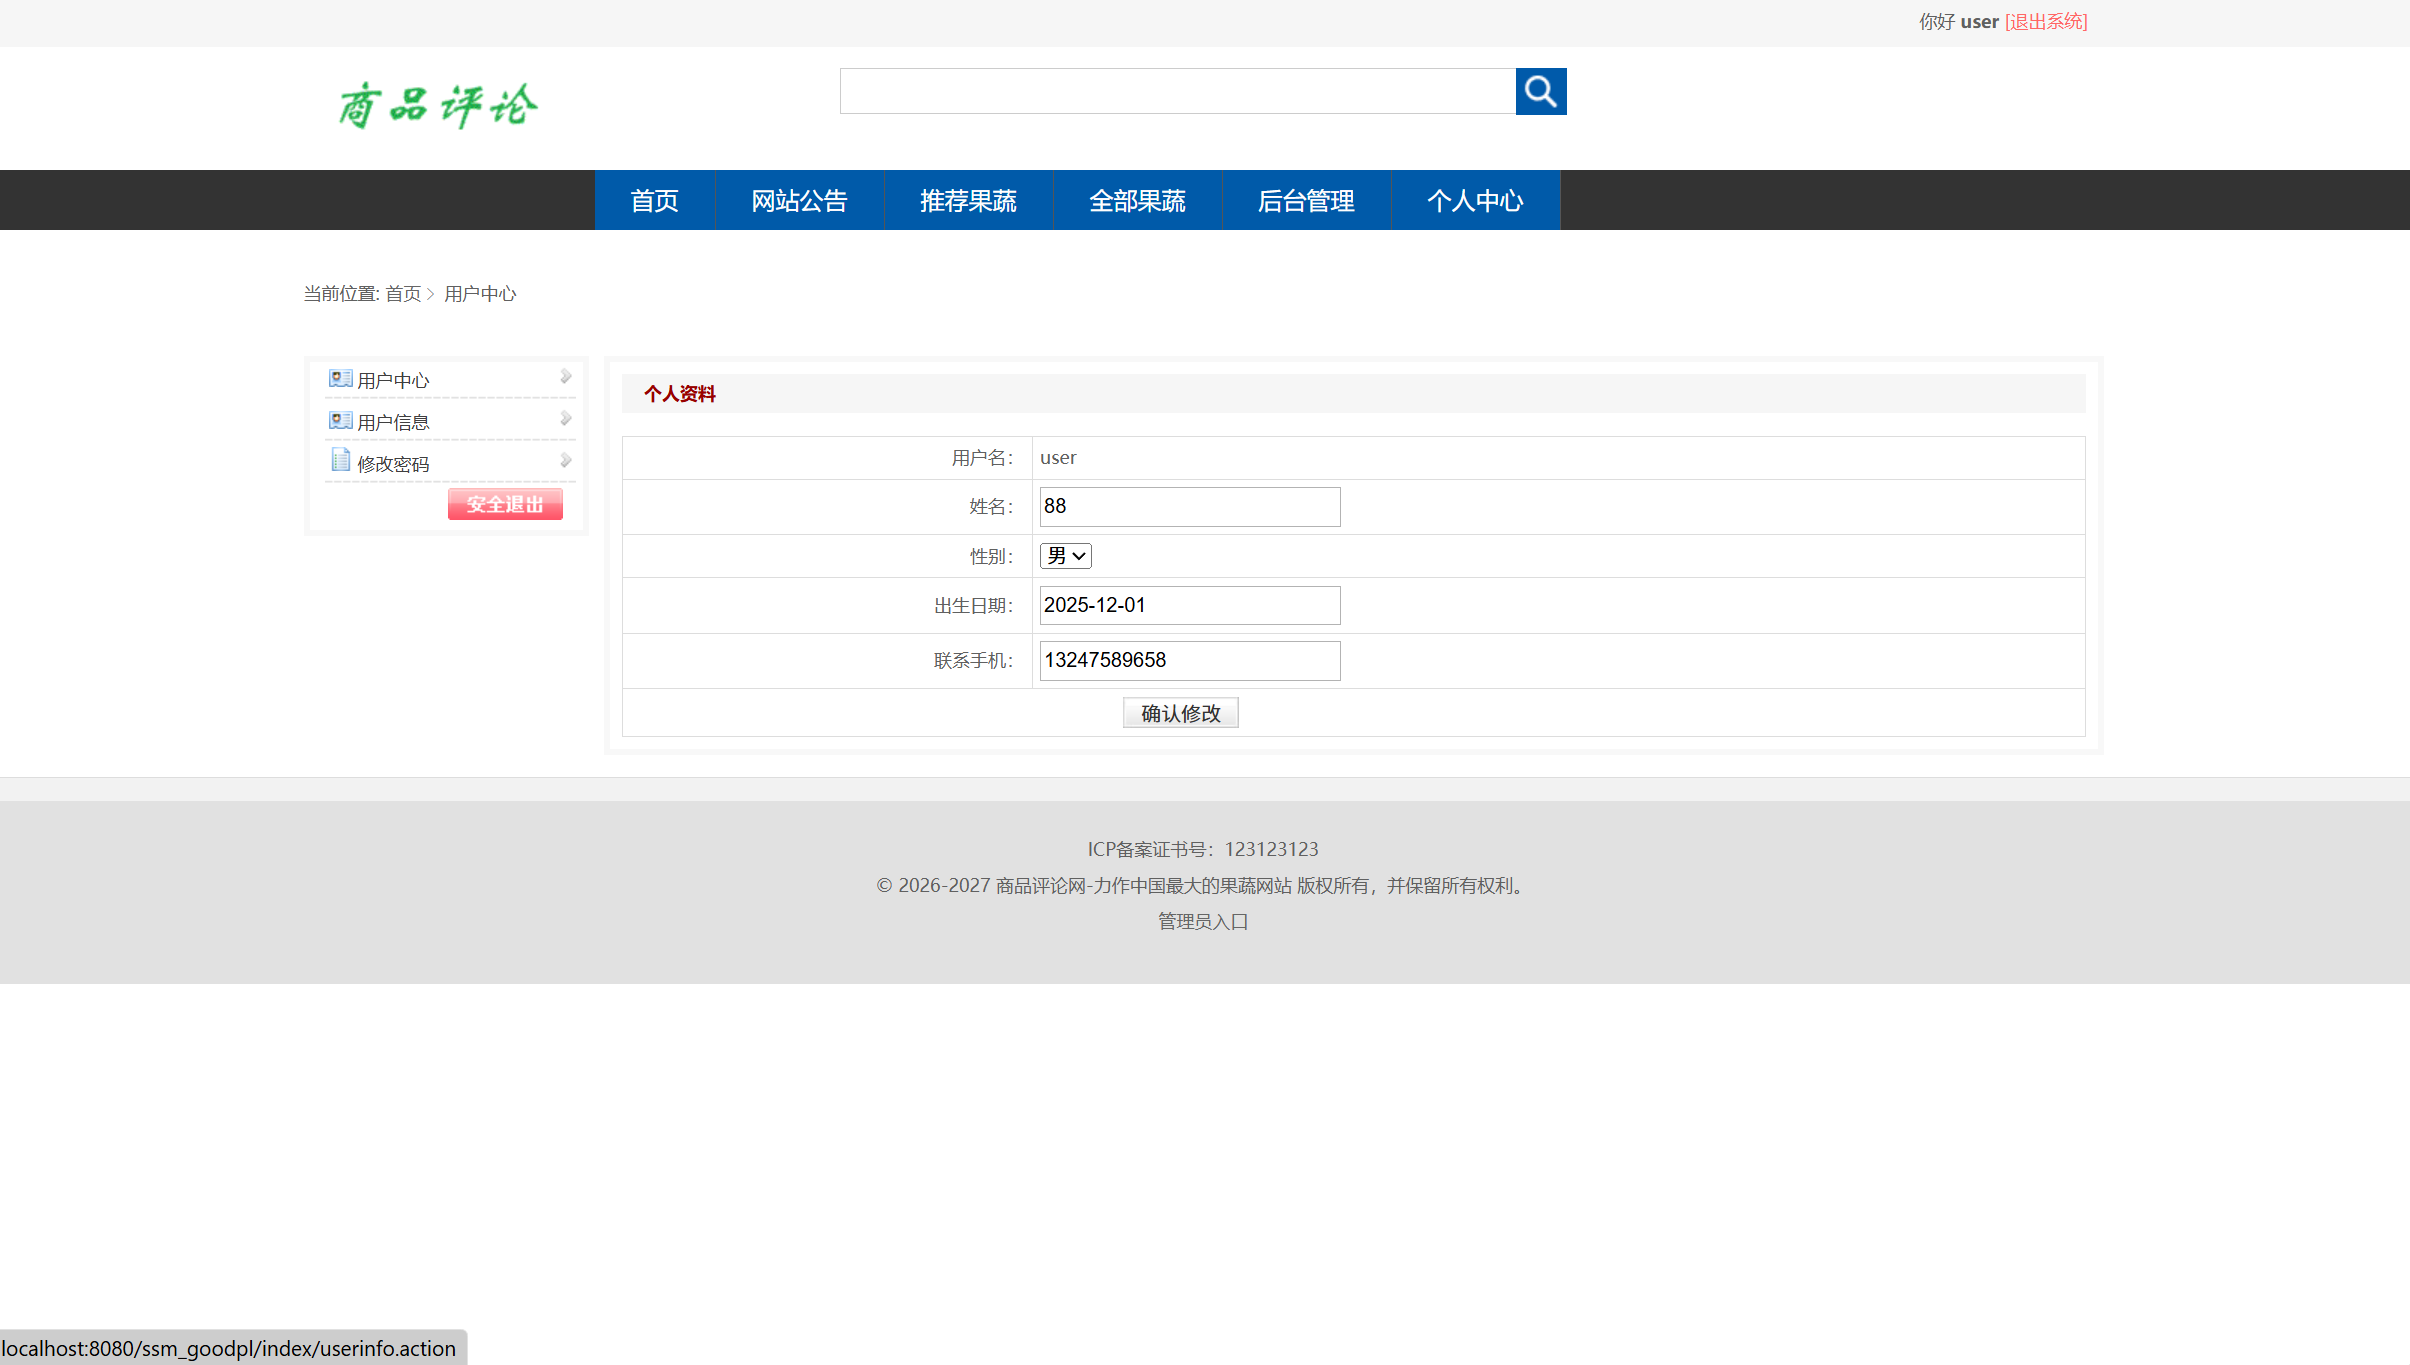2410x1365 pixels.
Task: Open the 性别 gender dropdown
Action: (1064, 555)
